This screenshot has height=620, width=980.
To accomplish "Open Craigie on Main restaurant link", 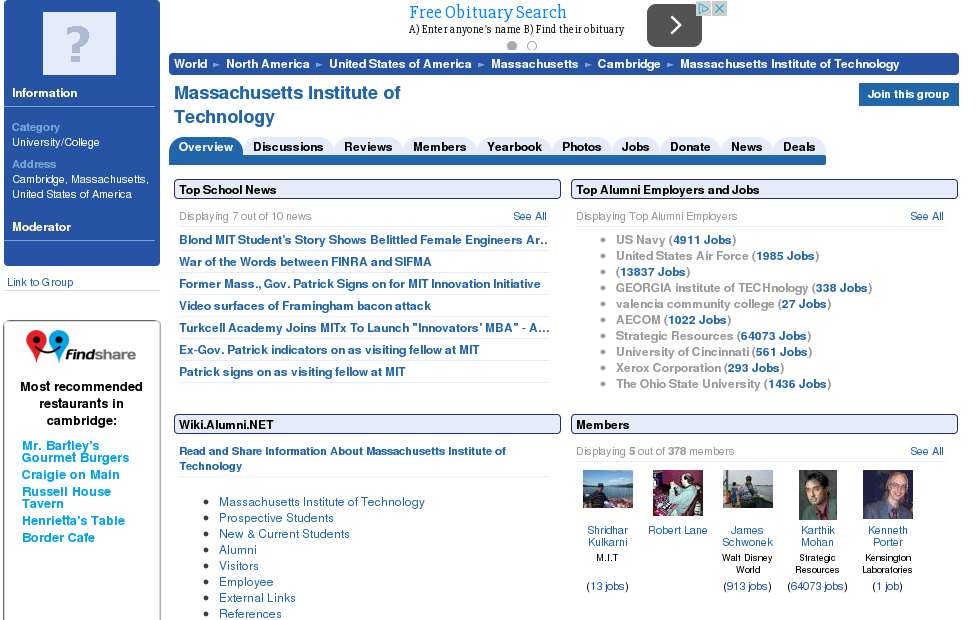I will 71,475.
